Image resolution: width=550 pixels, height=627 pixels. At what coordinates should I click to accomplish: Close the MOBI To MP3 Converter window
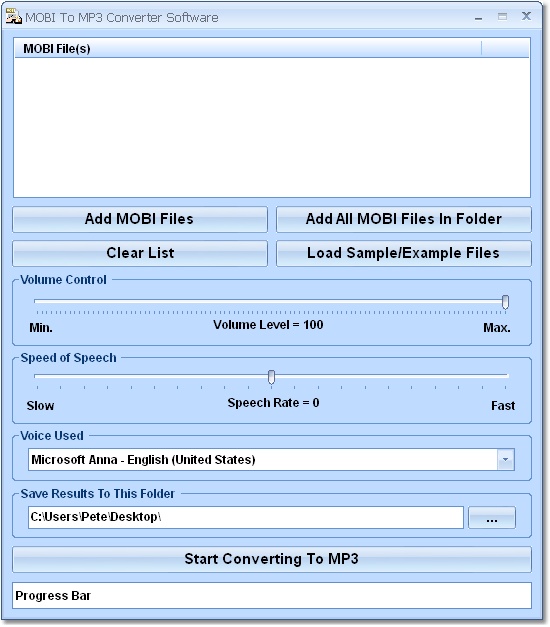(x=526, y=16)
